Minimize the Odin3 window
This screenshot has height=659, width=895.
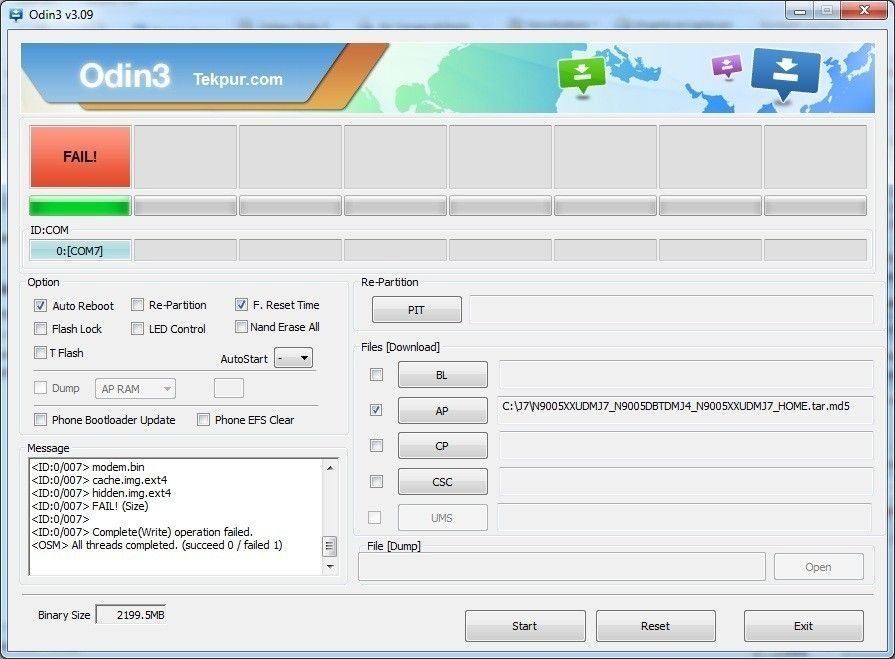pyautogui.click(x=800, y=11)
